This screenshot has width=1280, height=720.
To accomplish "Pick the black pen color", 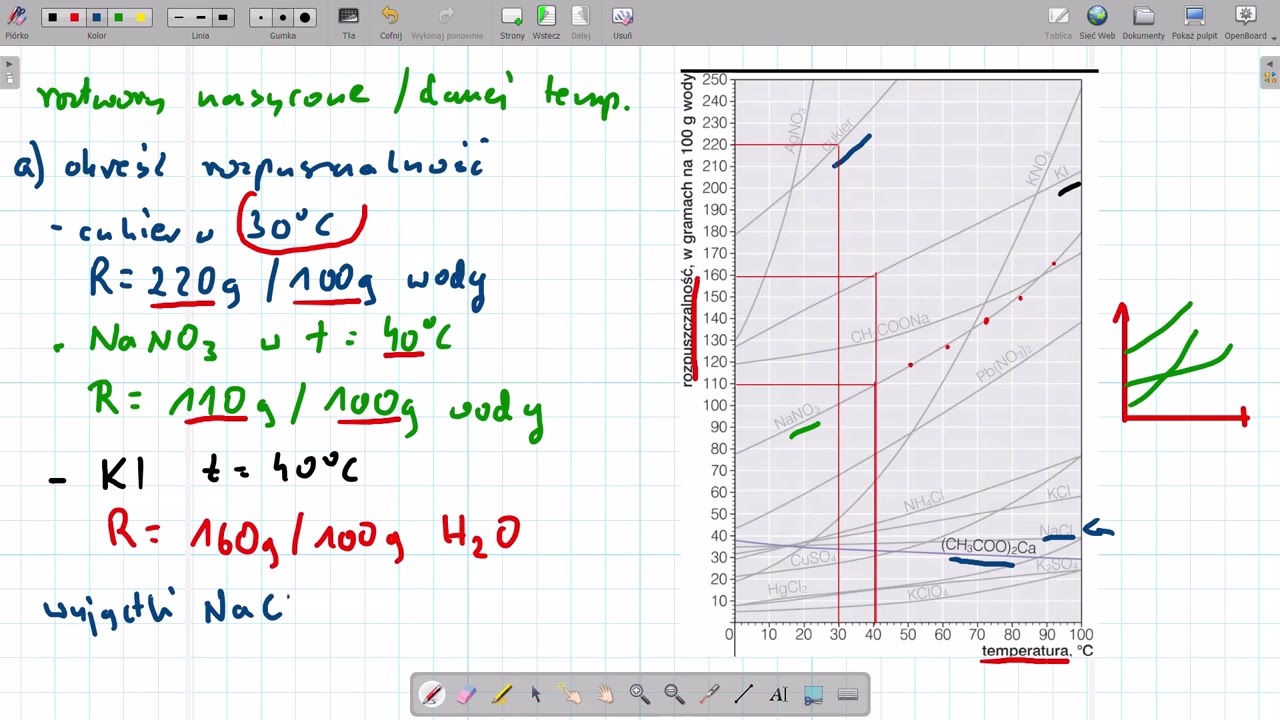I will point(52,18).
